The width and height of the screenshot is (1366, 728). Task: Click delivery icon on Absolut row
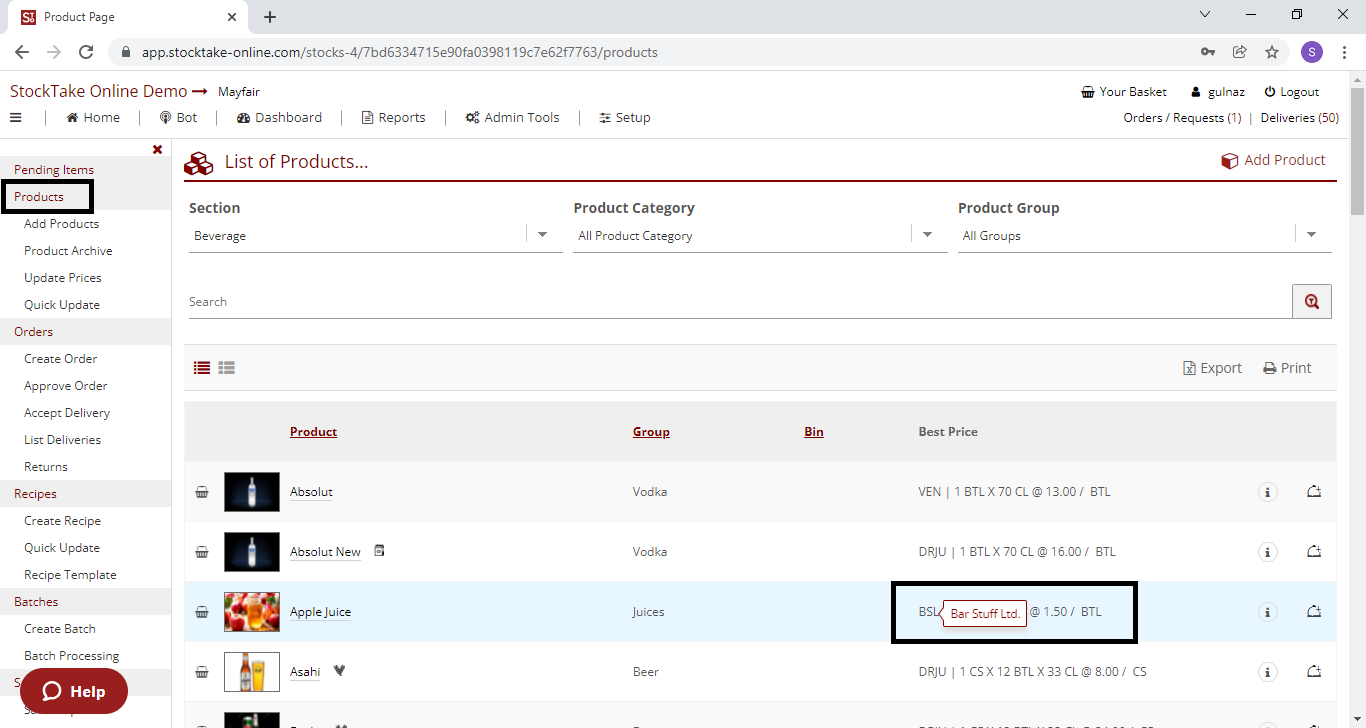coord(1314,491)
